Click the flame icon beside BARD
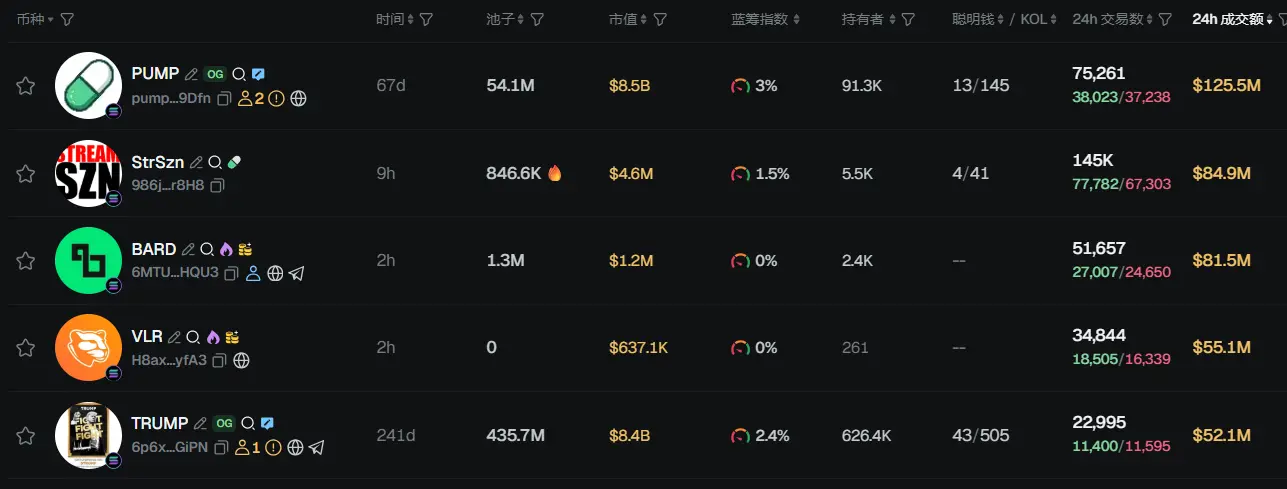This screenshot has height=489, width=1287. click(226, 249)
